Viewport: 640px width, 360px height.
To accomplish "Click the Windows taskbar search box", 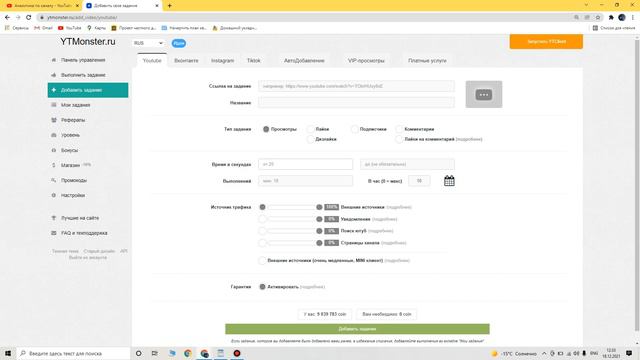I will [x=73, y=353].
